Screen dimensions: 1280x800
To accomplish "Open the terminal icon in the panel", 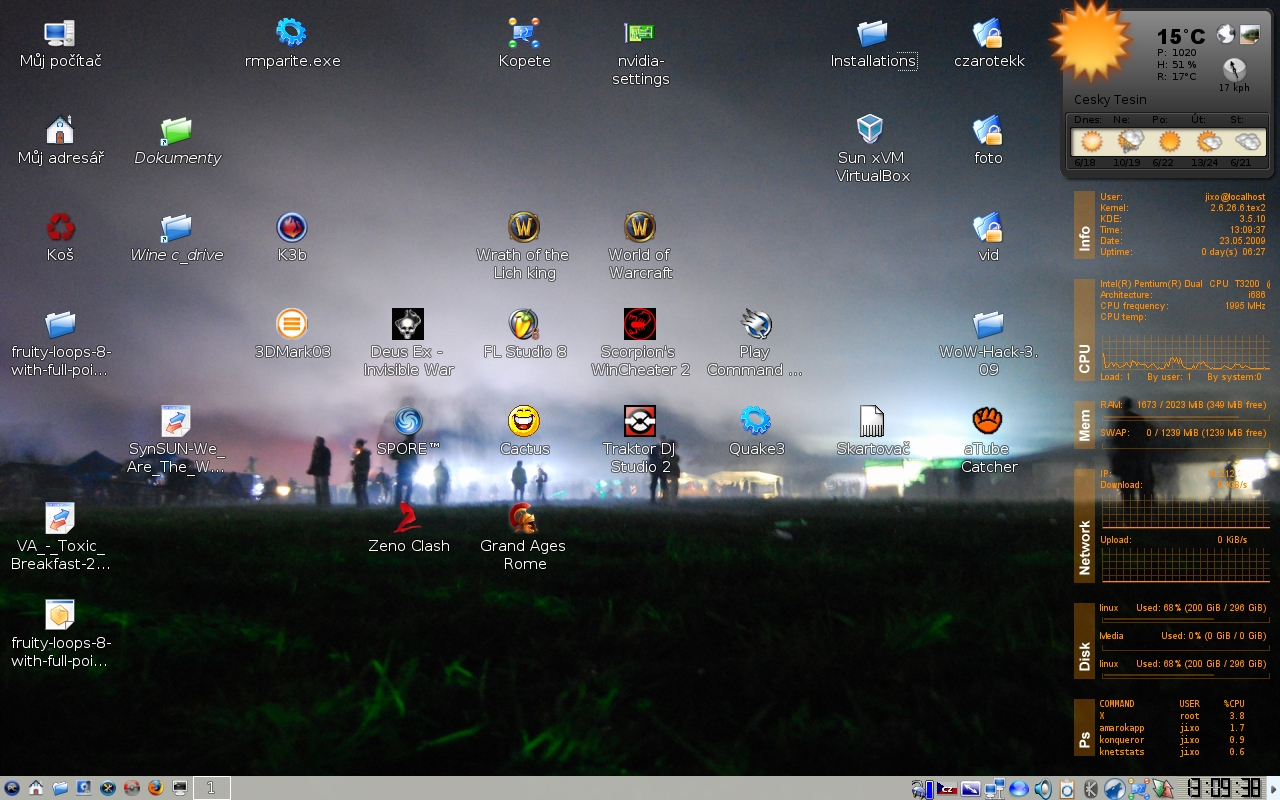I will click(180, 788).
